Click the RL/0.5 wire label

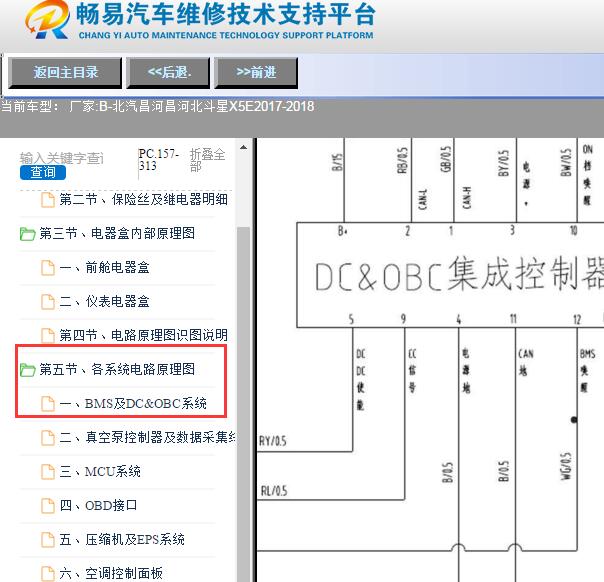pyautogui.click(x=274, y=491)
